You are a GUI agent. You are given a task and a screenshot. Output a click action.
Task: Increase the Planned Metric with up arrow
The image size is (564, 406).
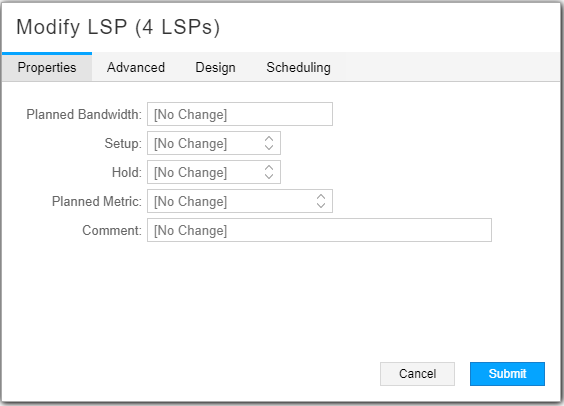[x=321, y=197]
